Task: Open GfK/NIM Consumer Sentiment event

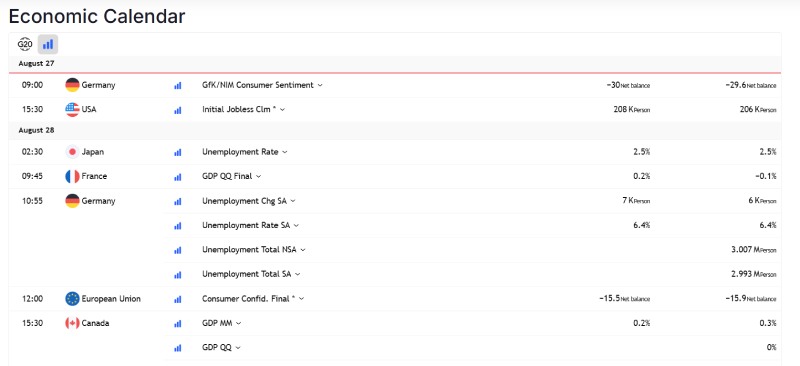Action: click(x=258, y=85)
